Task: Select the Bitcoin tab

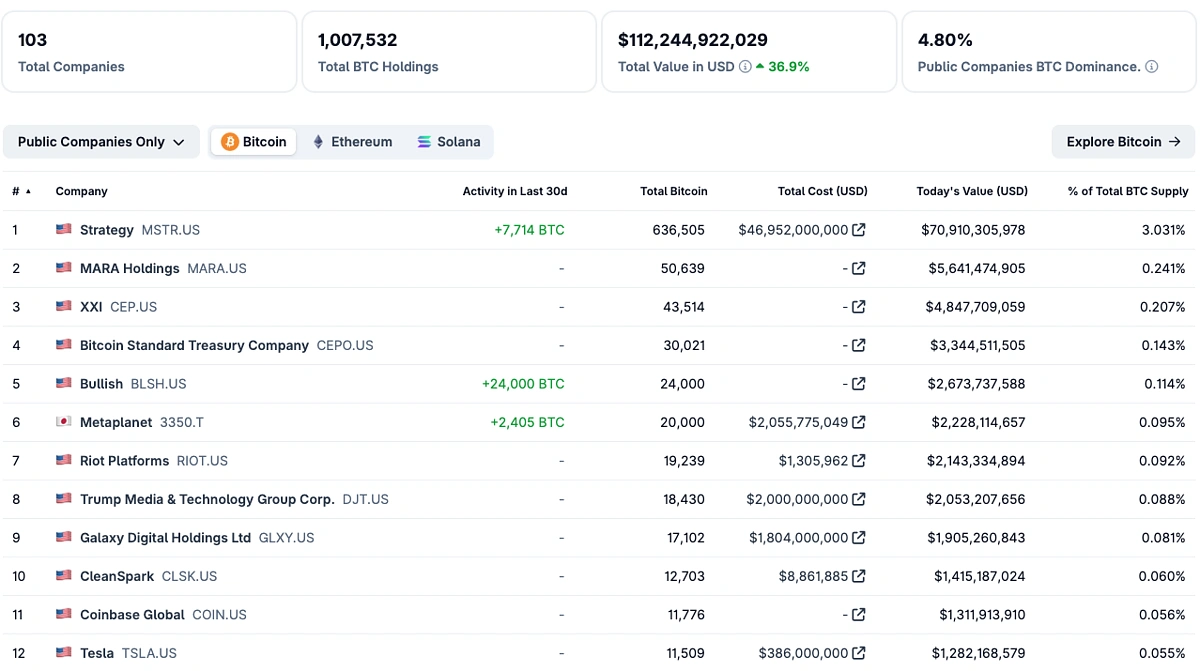Action: point(253,142)
